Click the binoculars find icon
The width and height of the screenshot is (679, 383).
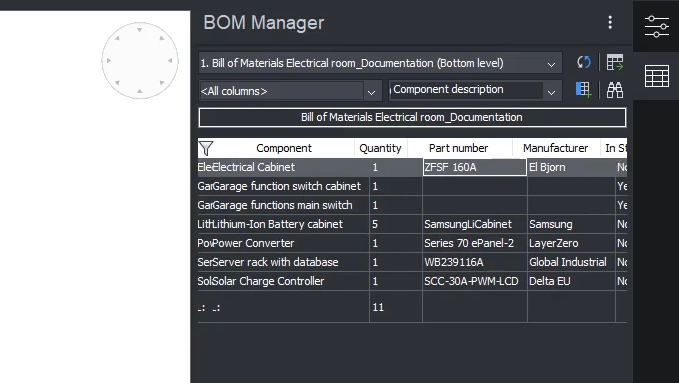(x=615, y=90)
